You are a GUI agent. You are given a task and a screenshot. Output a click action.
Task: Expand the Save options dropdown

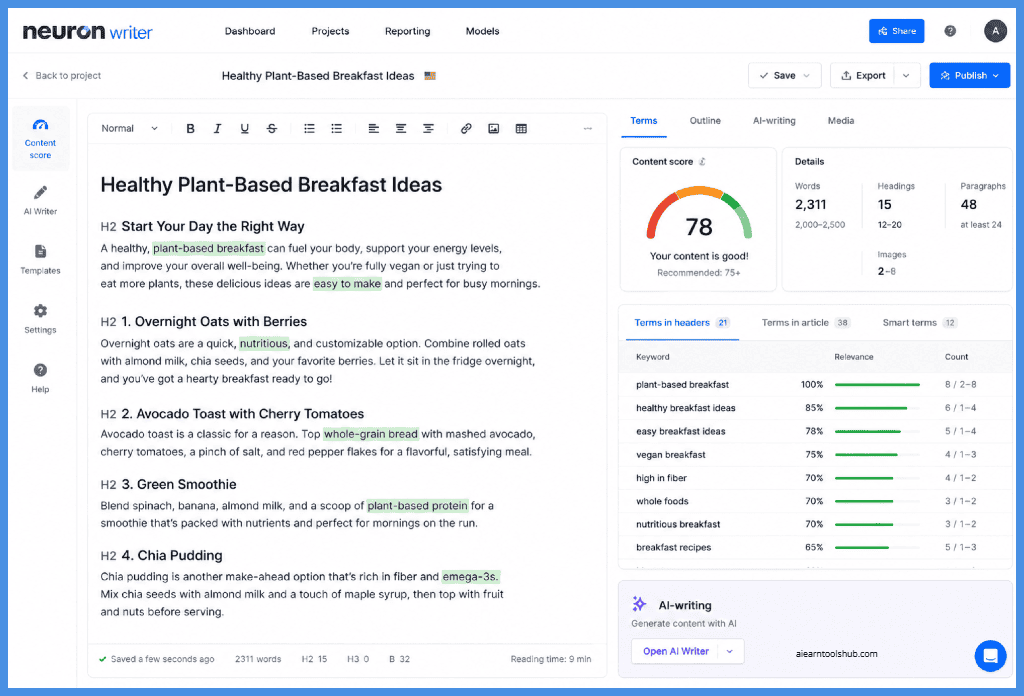[x=807, y=76]
